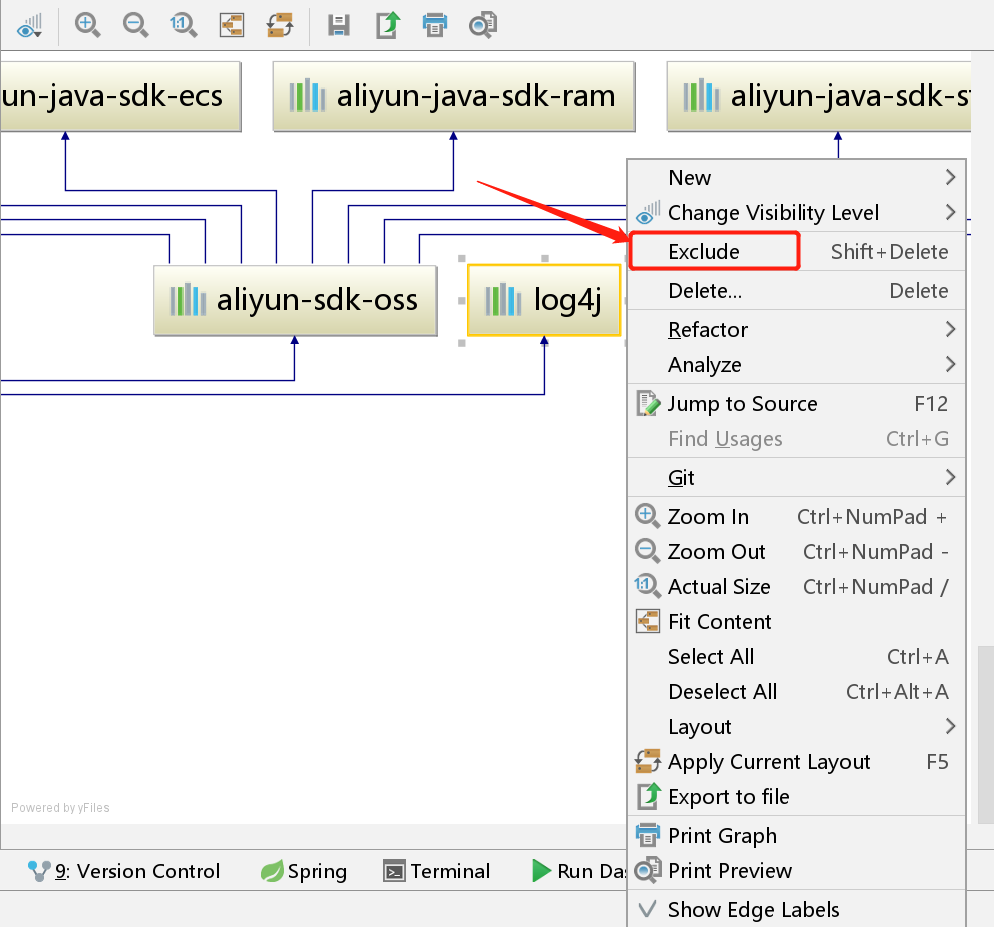Choose Zoom Out from context menu

[x=797, y=552]
